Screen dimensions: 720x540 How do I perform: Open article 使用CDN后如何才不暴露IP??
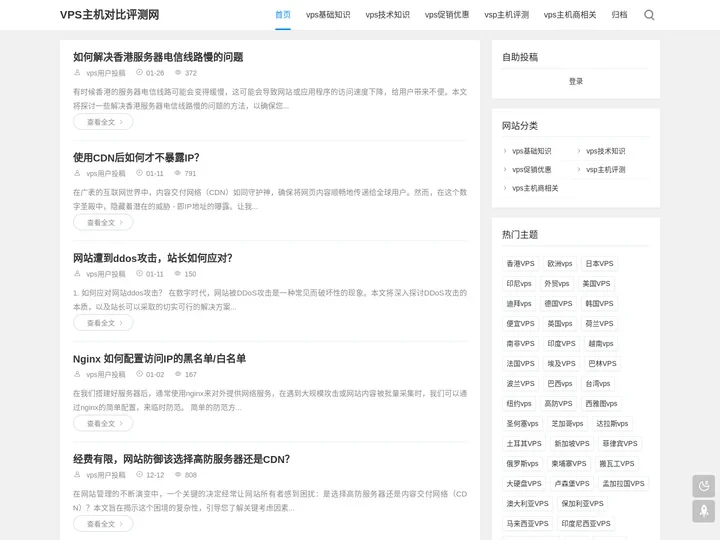point(136,158)
